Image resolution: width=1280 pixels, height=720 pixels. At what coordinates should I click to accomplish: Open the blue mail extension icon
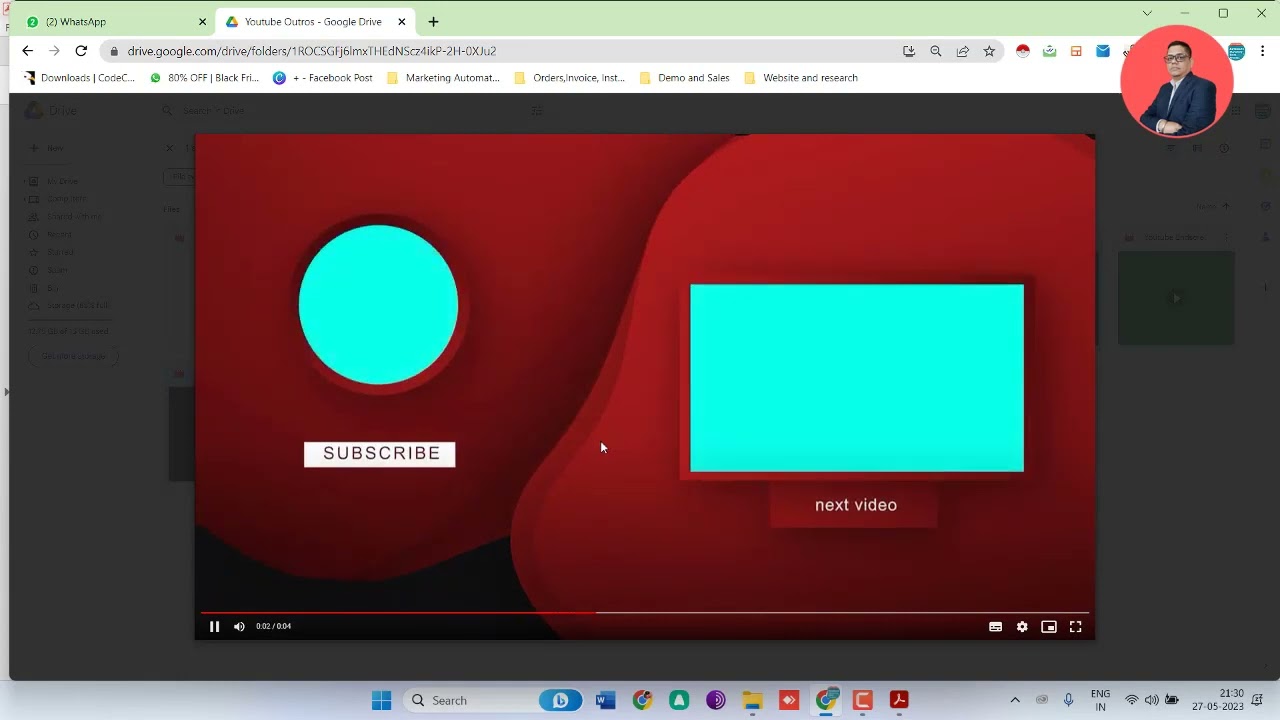tap(1103, 51)
